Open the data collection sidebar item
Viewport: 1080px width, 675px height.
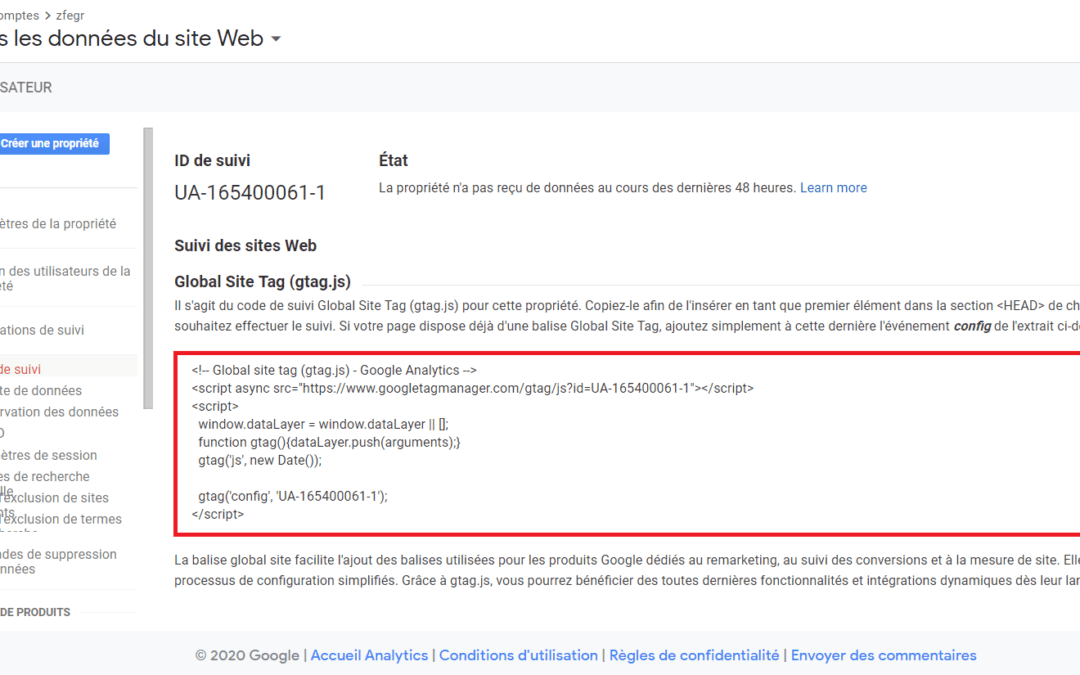coord(41,391)
